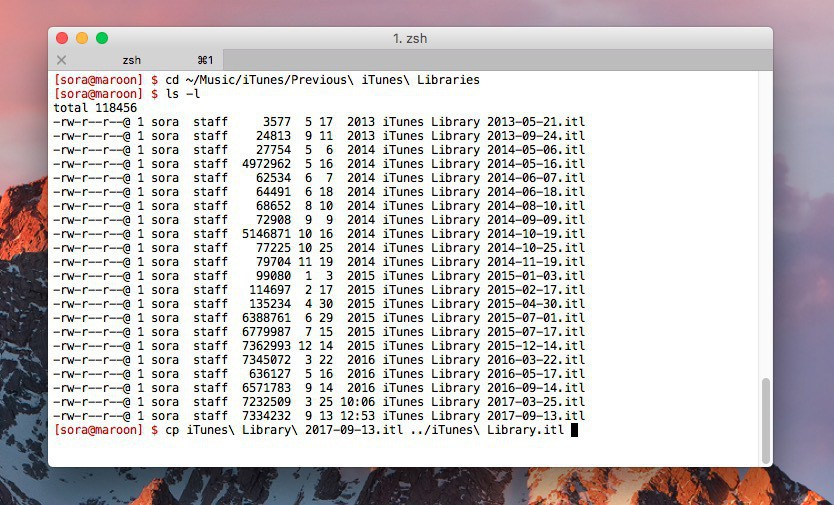
Task: Click the file size value 72908
Action: tap(273, 220)
